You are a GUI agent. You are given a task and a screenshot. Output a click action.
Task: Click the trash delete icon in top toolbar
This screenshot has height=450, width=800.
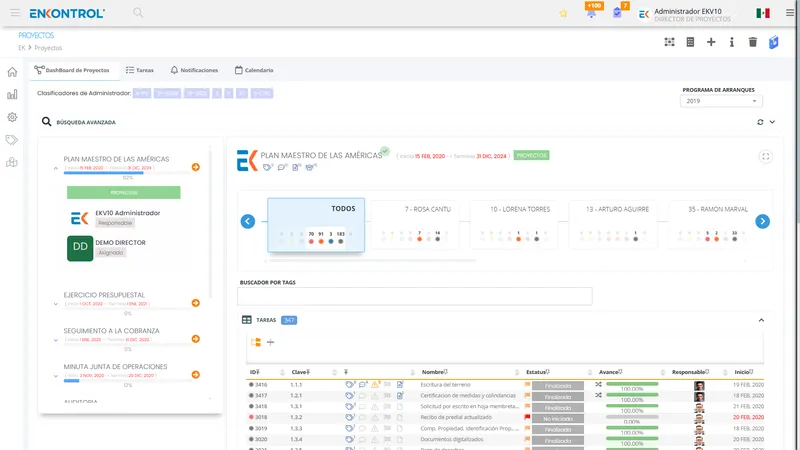point(753,42)
